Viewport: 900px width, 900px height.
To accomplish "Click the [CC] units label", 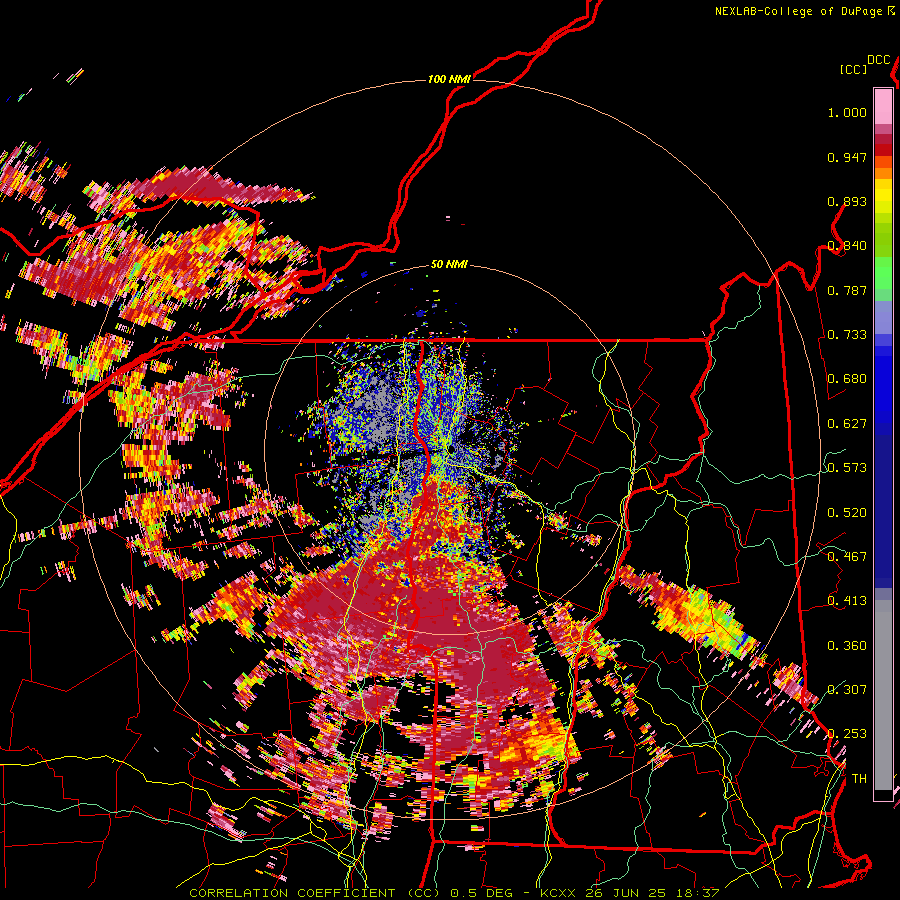I will coord(853,70).
